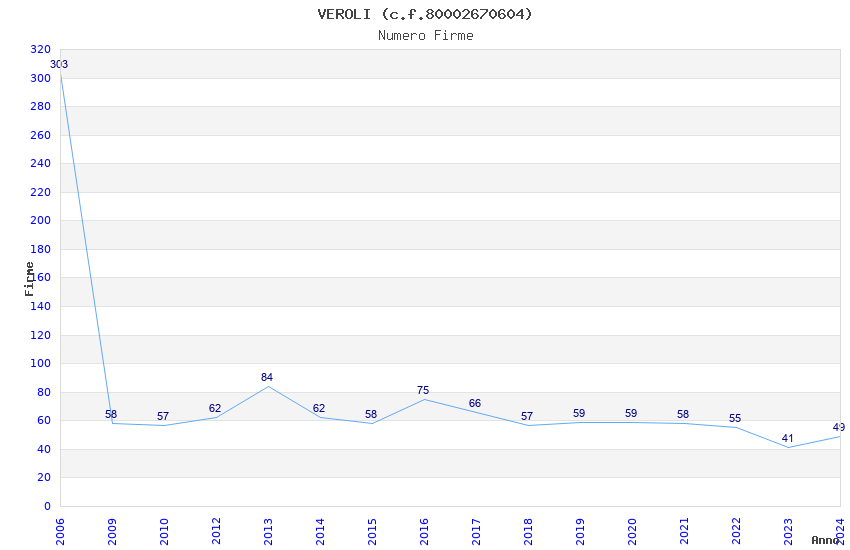Select the 62 data label above 2014
Image resolution: width=850 pixels, height=550 pixels.
319,408
